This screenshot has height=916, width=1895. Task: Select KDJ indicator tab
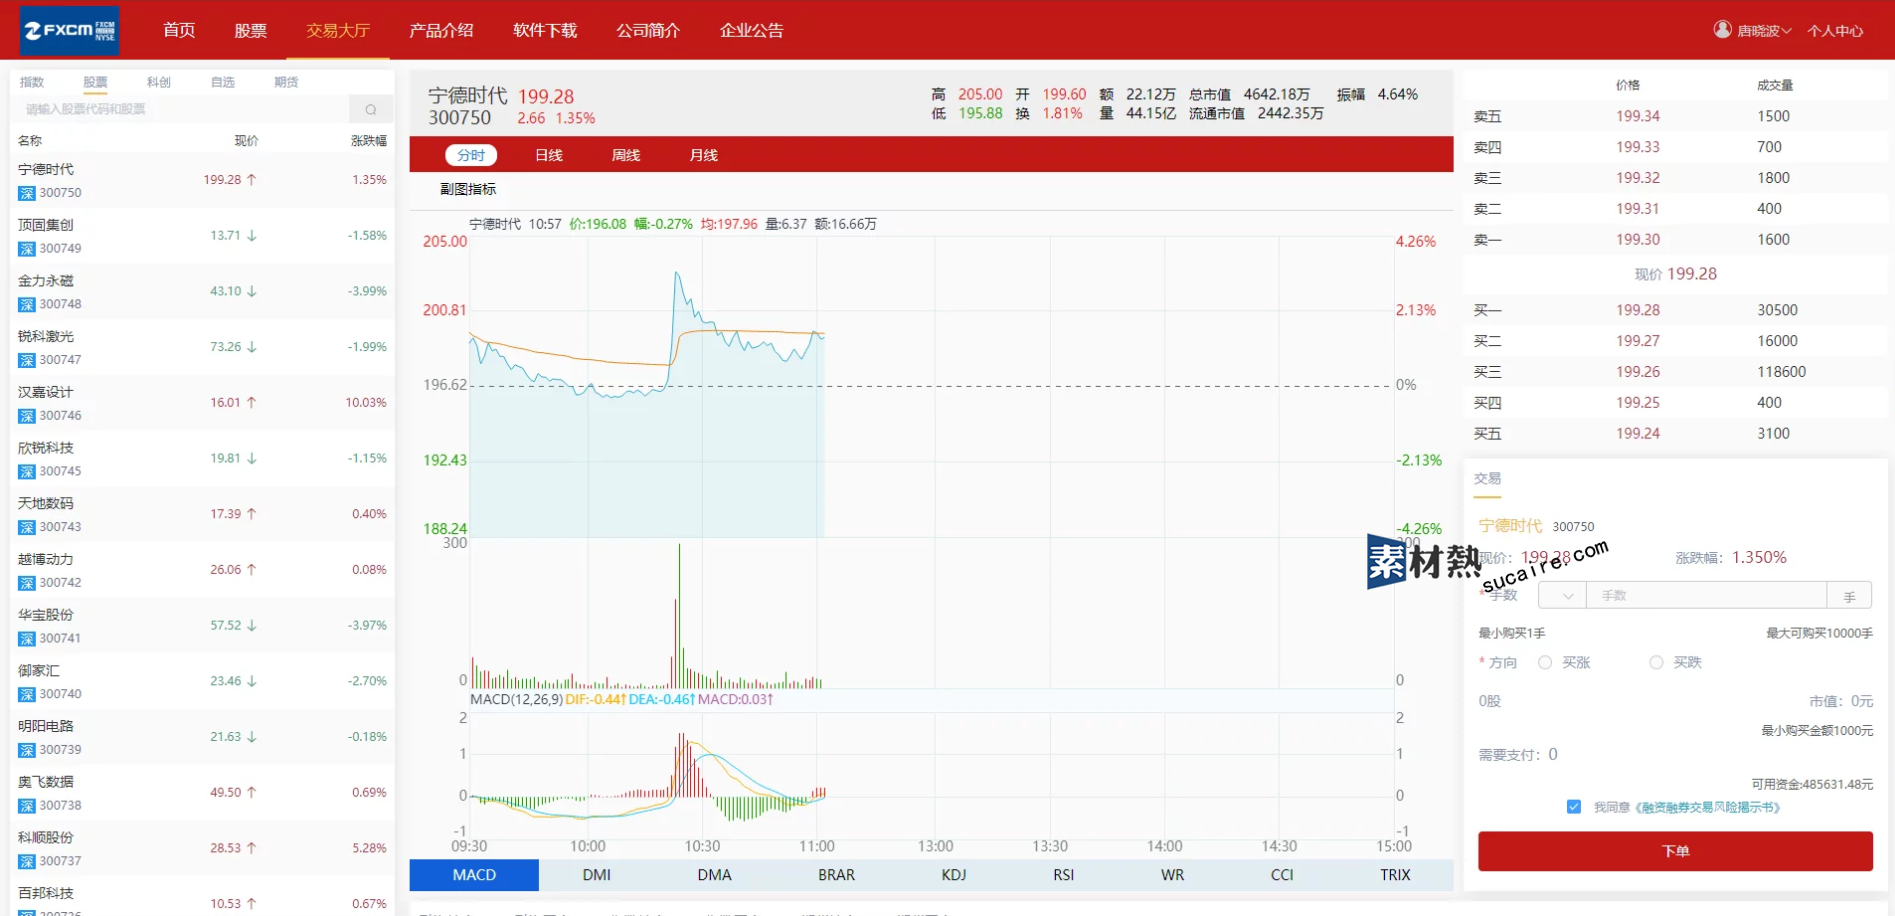point(954,875)
